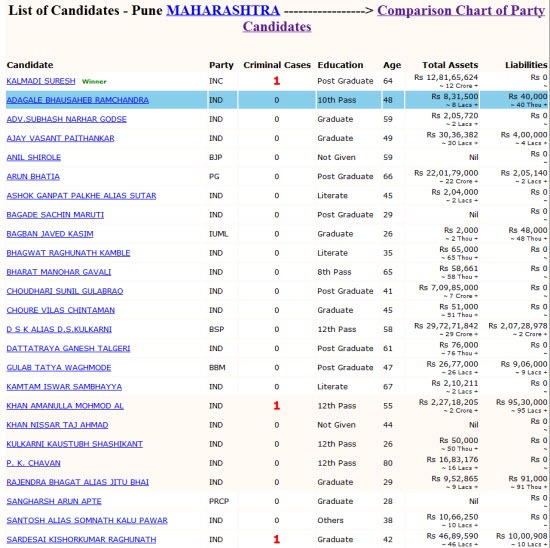Click DATTATRAYA GANESH TALGERI link
The image size is (550, 548).
point(68,349)
